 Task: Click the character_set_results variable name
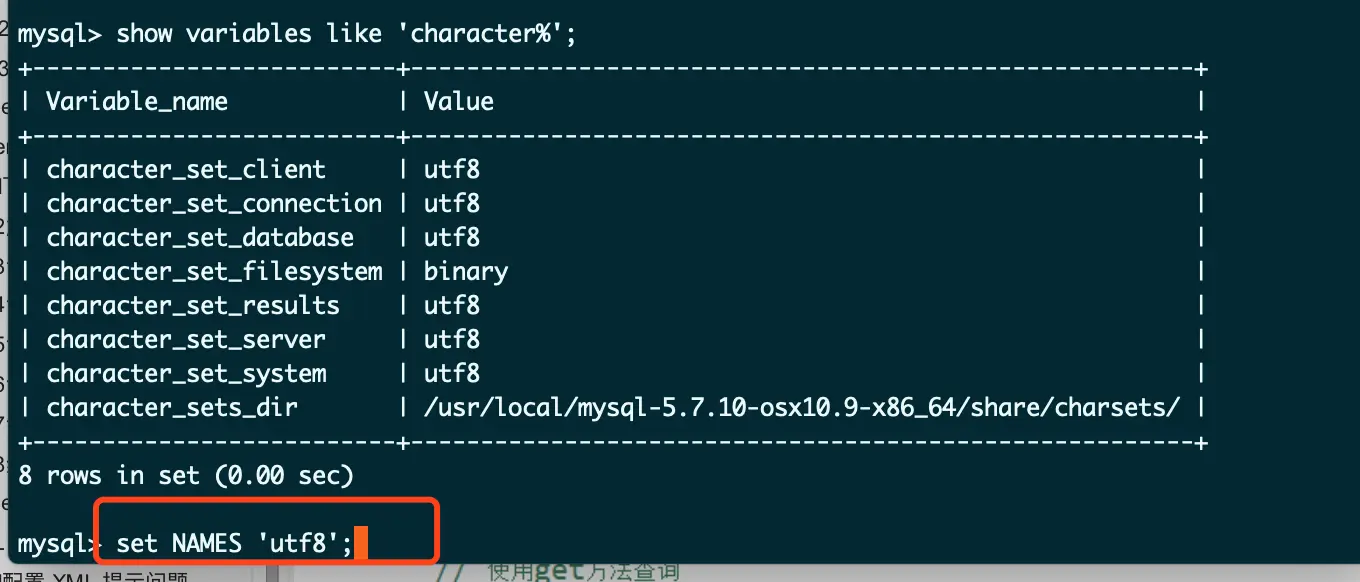(x=193, y=305)
